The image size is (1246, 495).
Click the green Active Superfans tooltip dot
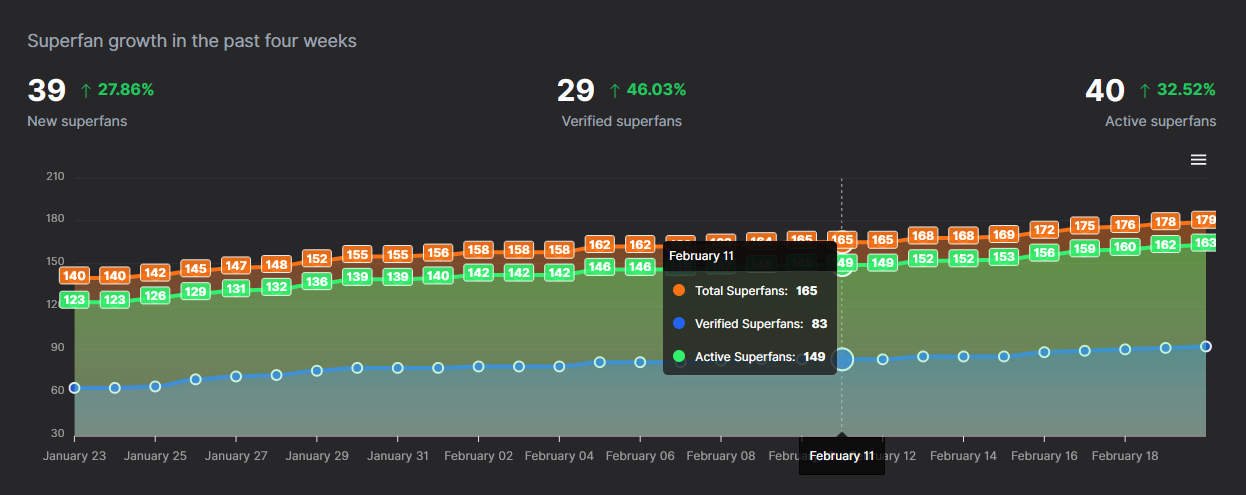pos(680,356)
